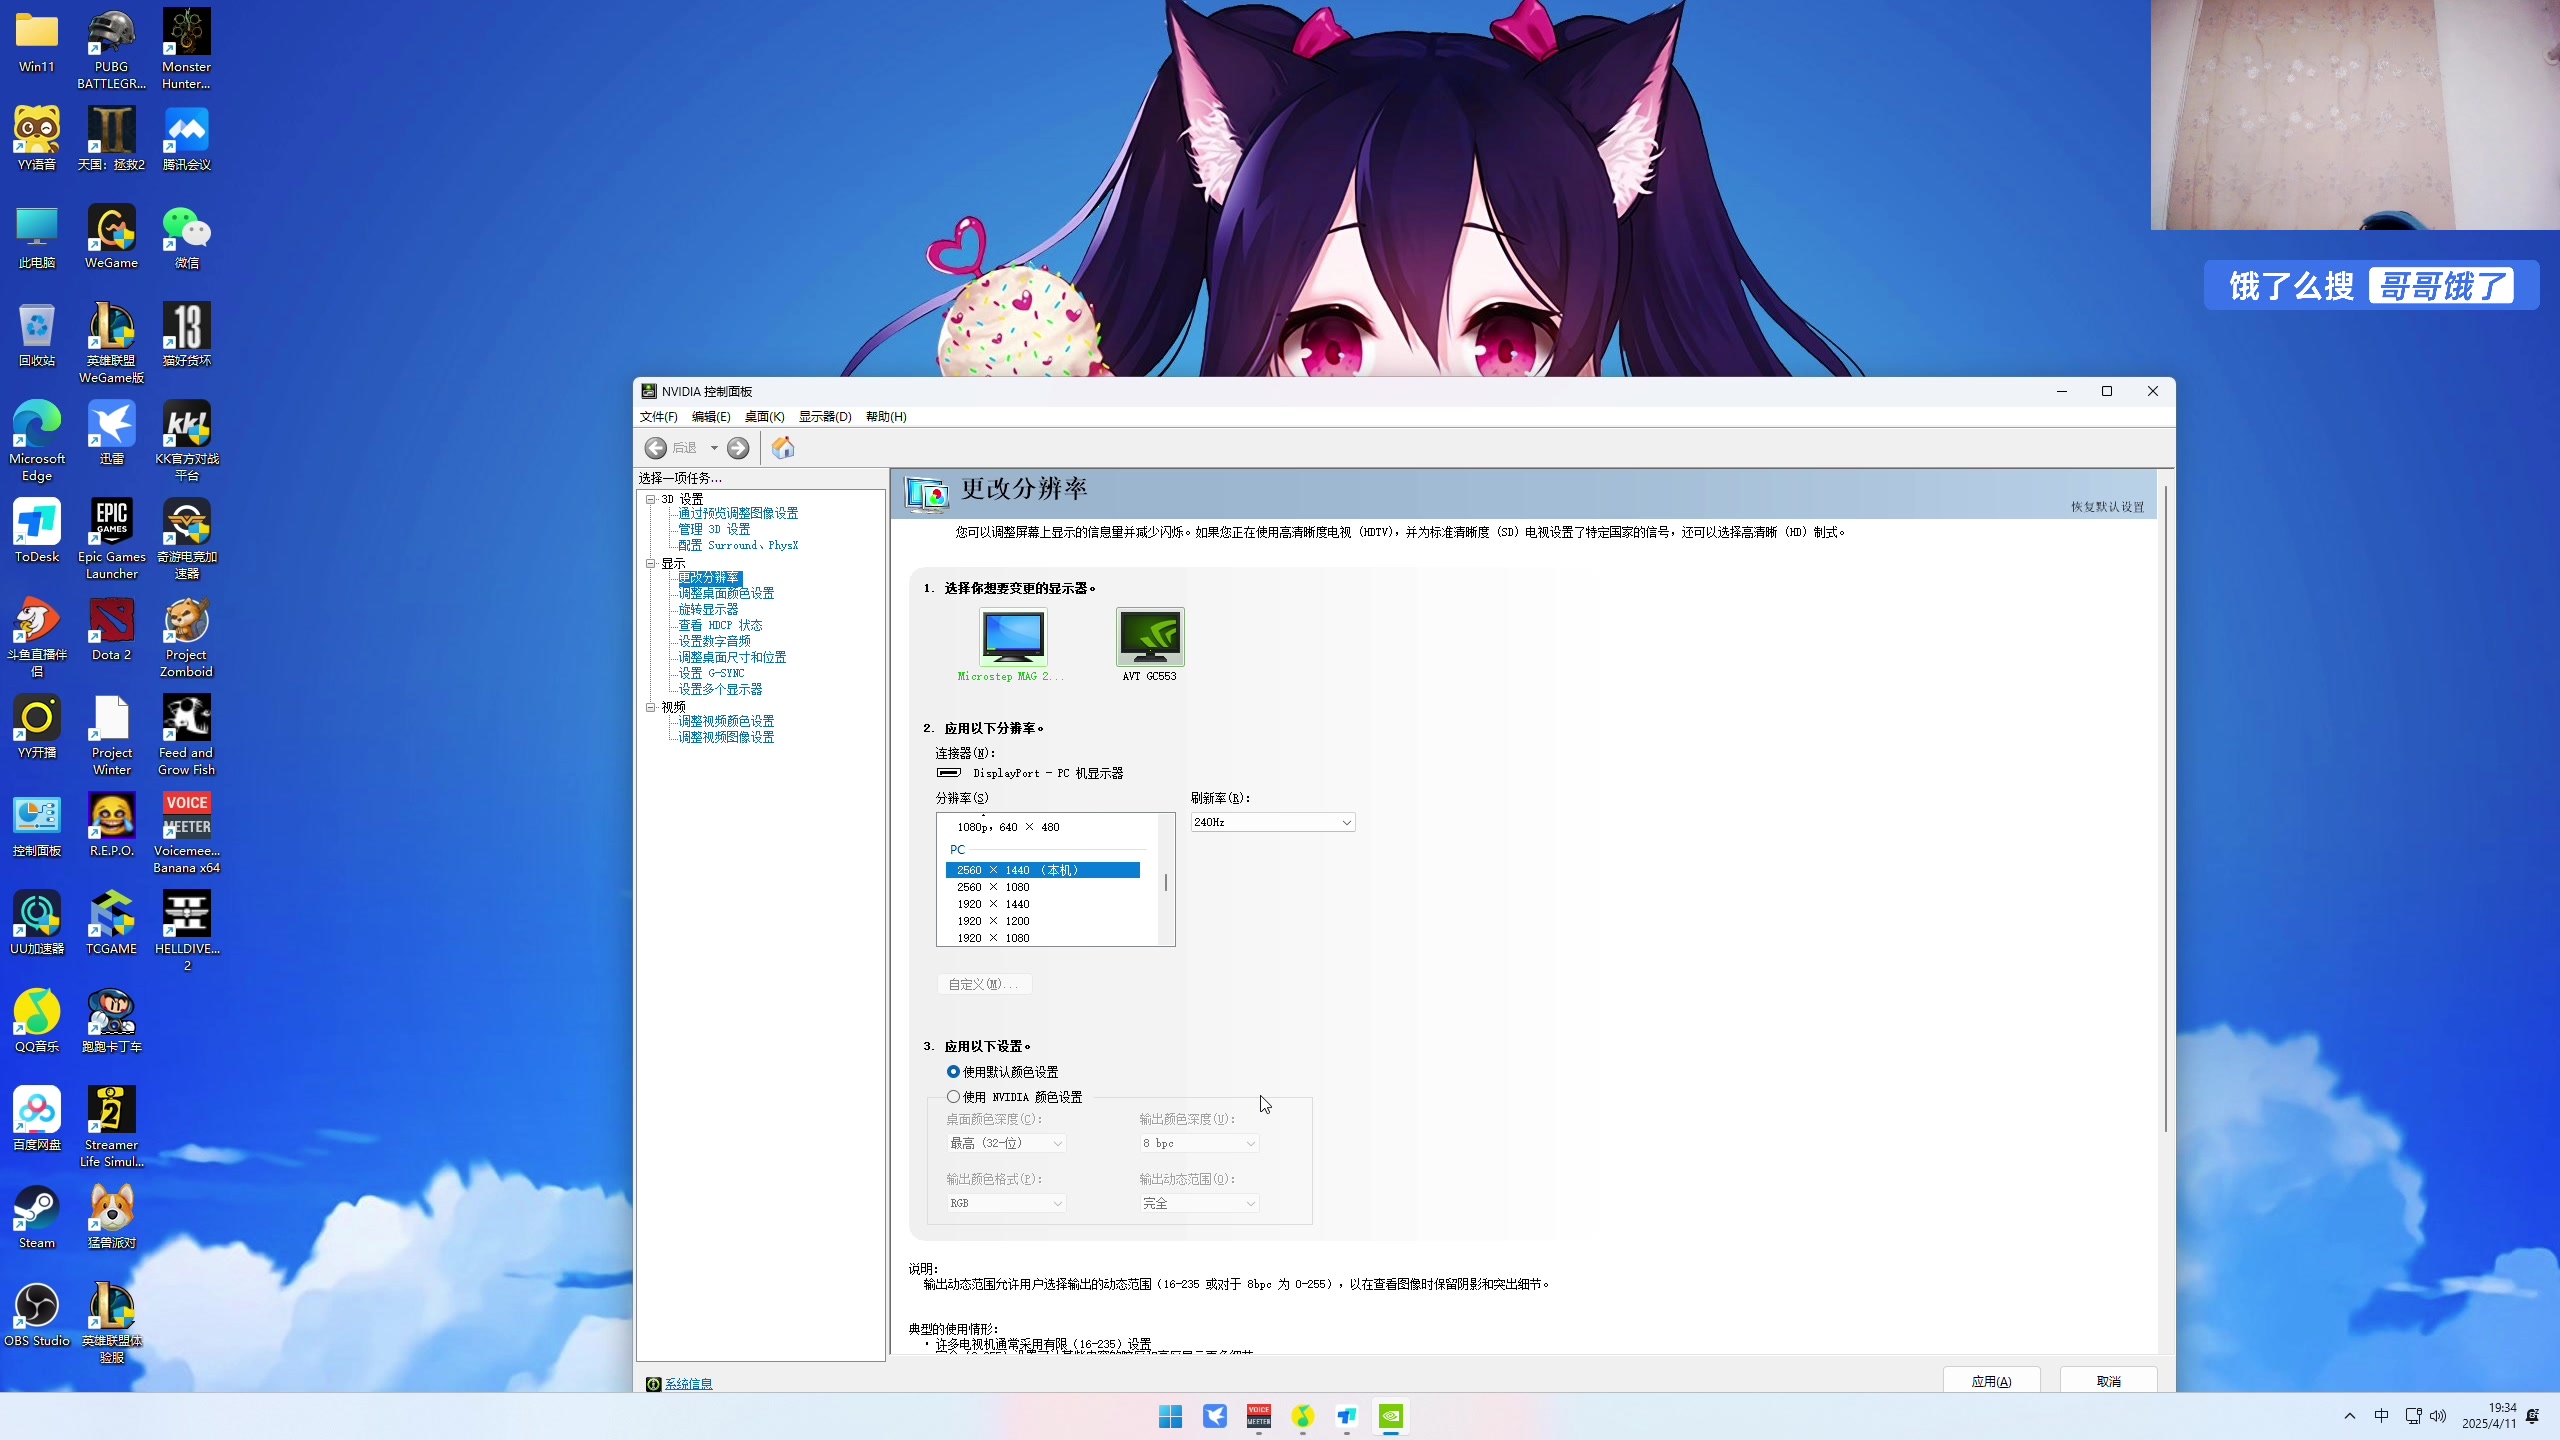Click NVIDIA control panel taskbar icon
This screenshot has width=2560, height=1440.
[x=1391, y=1416]
